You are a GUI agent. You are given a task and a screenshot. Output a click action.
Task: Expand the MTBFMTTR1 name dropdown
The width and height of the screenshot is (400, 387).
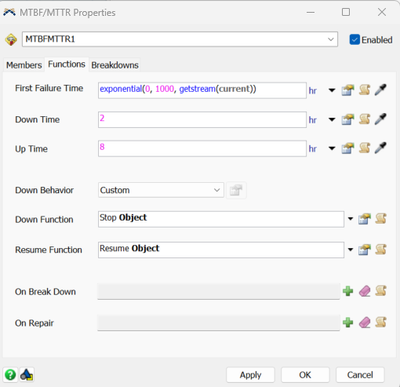pyautogui.click(x=331, y=39)
